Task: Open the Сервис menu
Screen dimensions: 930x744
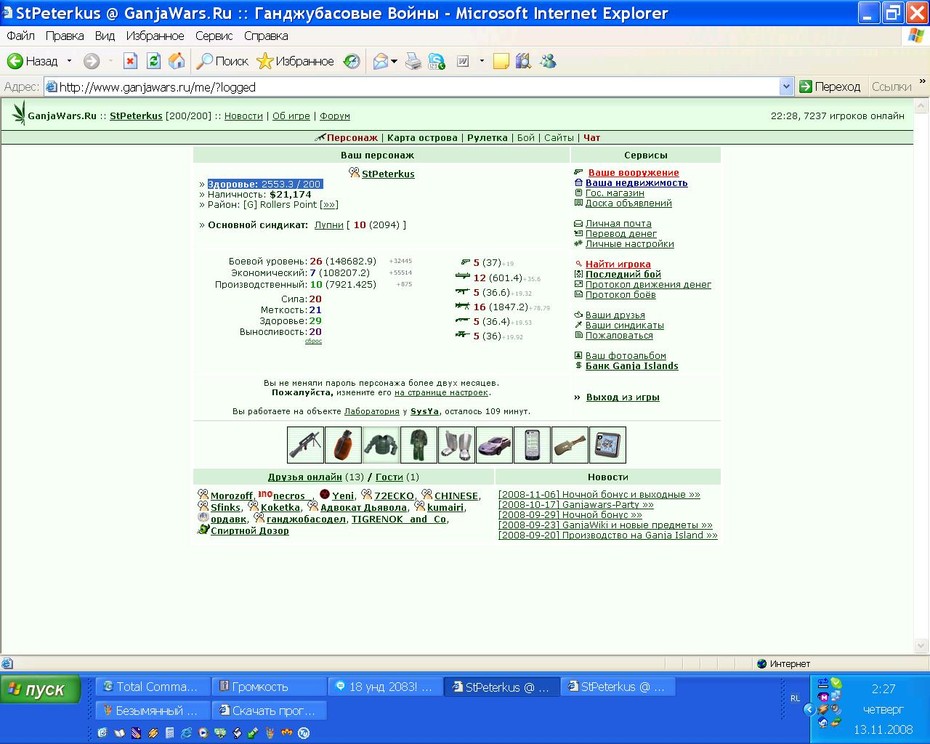Action: coord(214,36)
